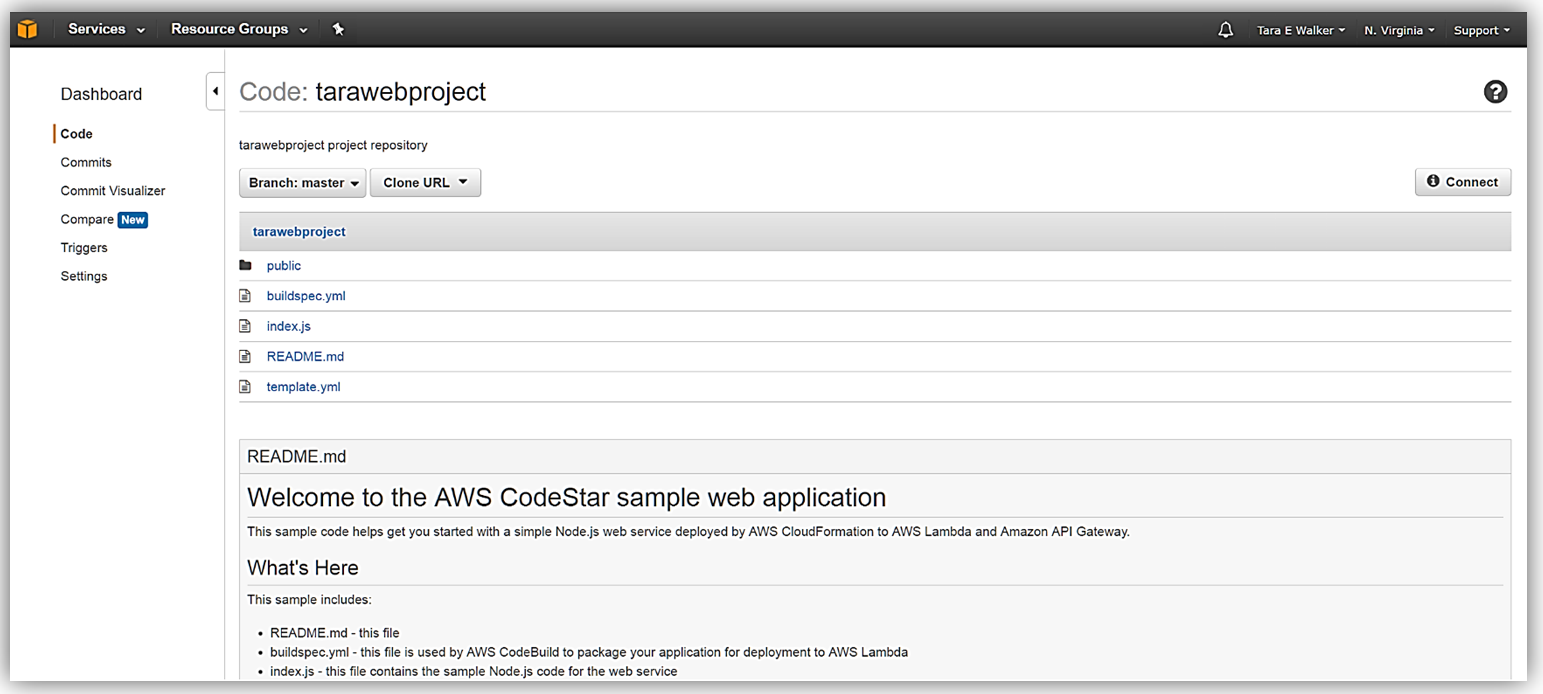
Task: Click the public folder icon
Action: pos(245,266)
